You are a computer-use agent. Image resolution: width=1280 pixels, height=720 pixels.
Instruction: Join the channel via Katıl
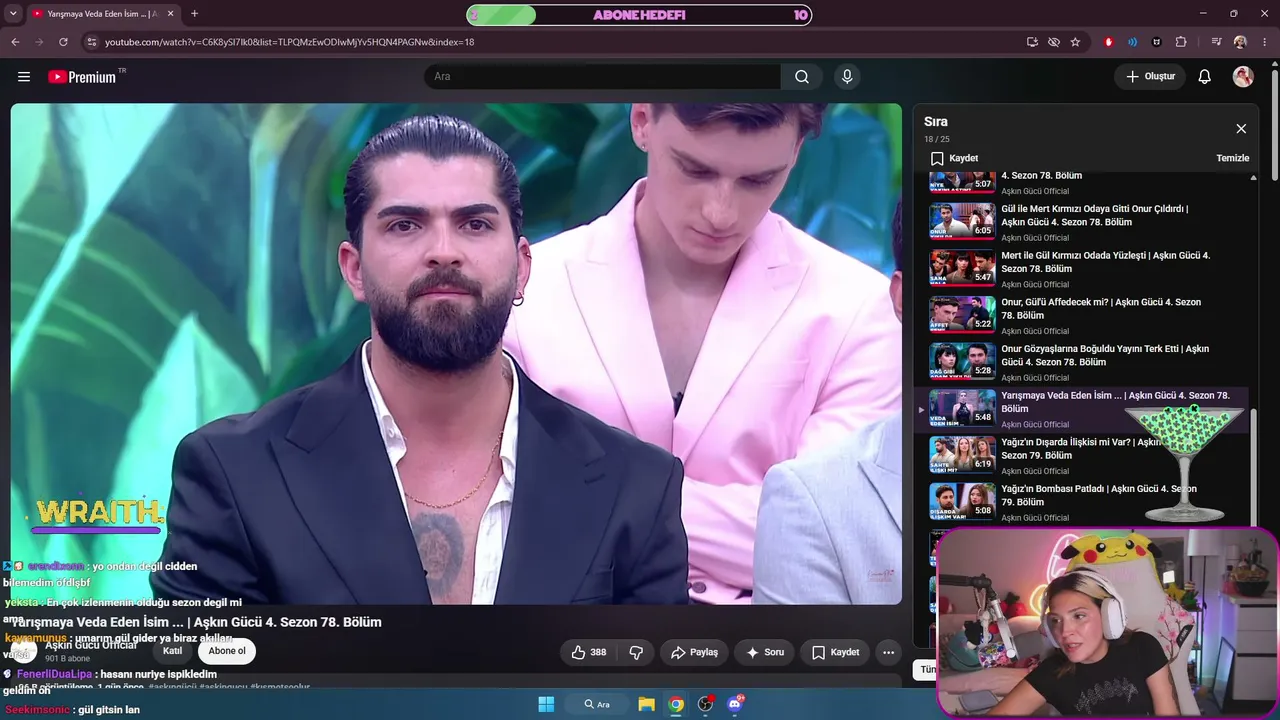coord(172,651)
